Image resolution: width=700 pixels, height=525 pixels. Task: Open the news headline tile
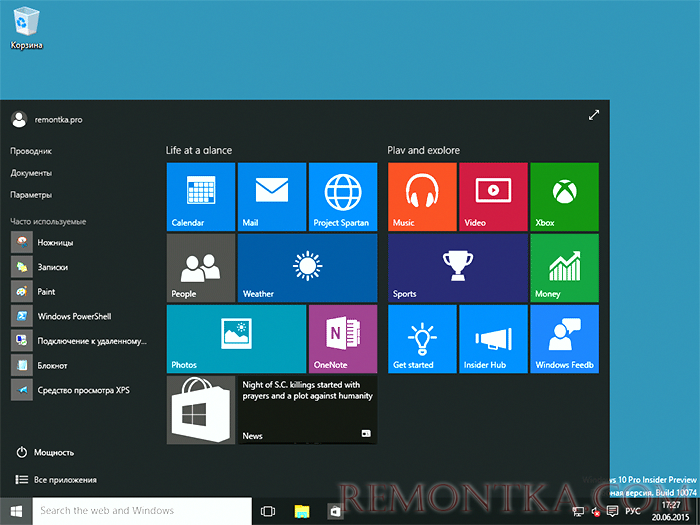[x=308, y=410]
